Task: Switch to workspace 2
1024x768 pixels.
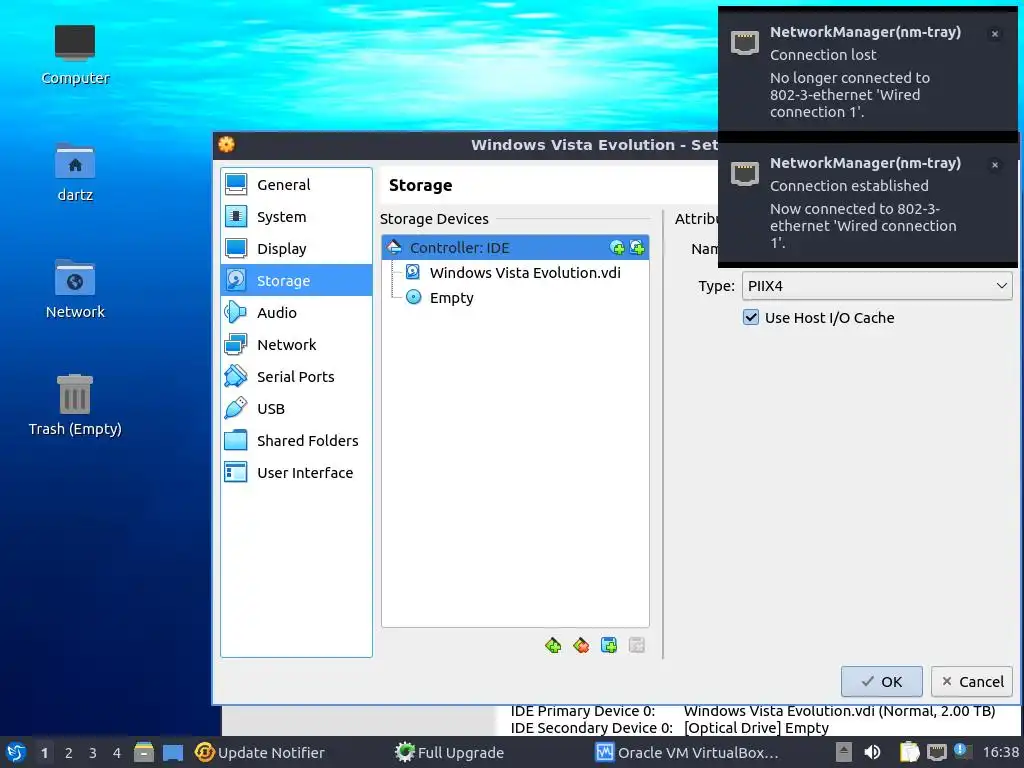Action: point(69,753)
